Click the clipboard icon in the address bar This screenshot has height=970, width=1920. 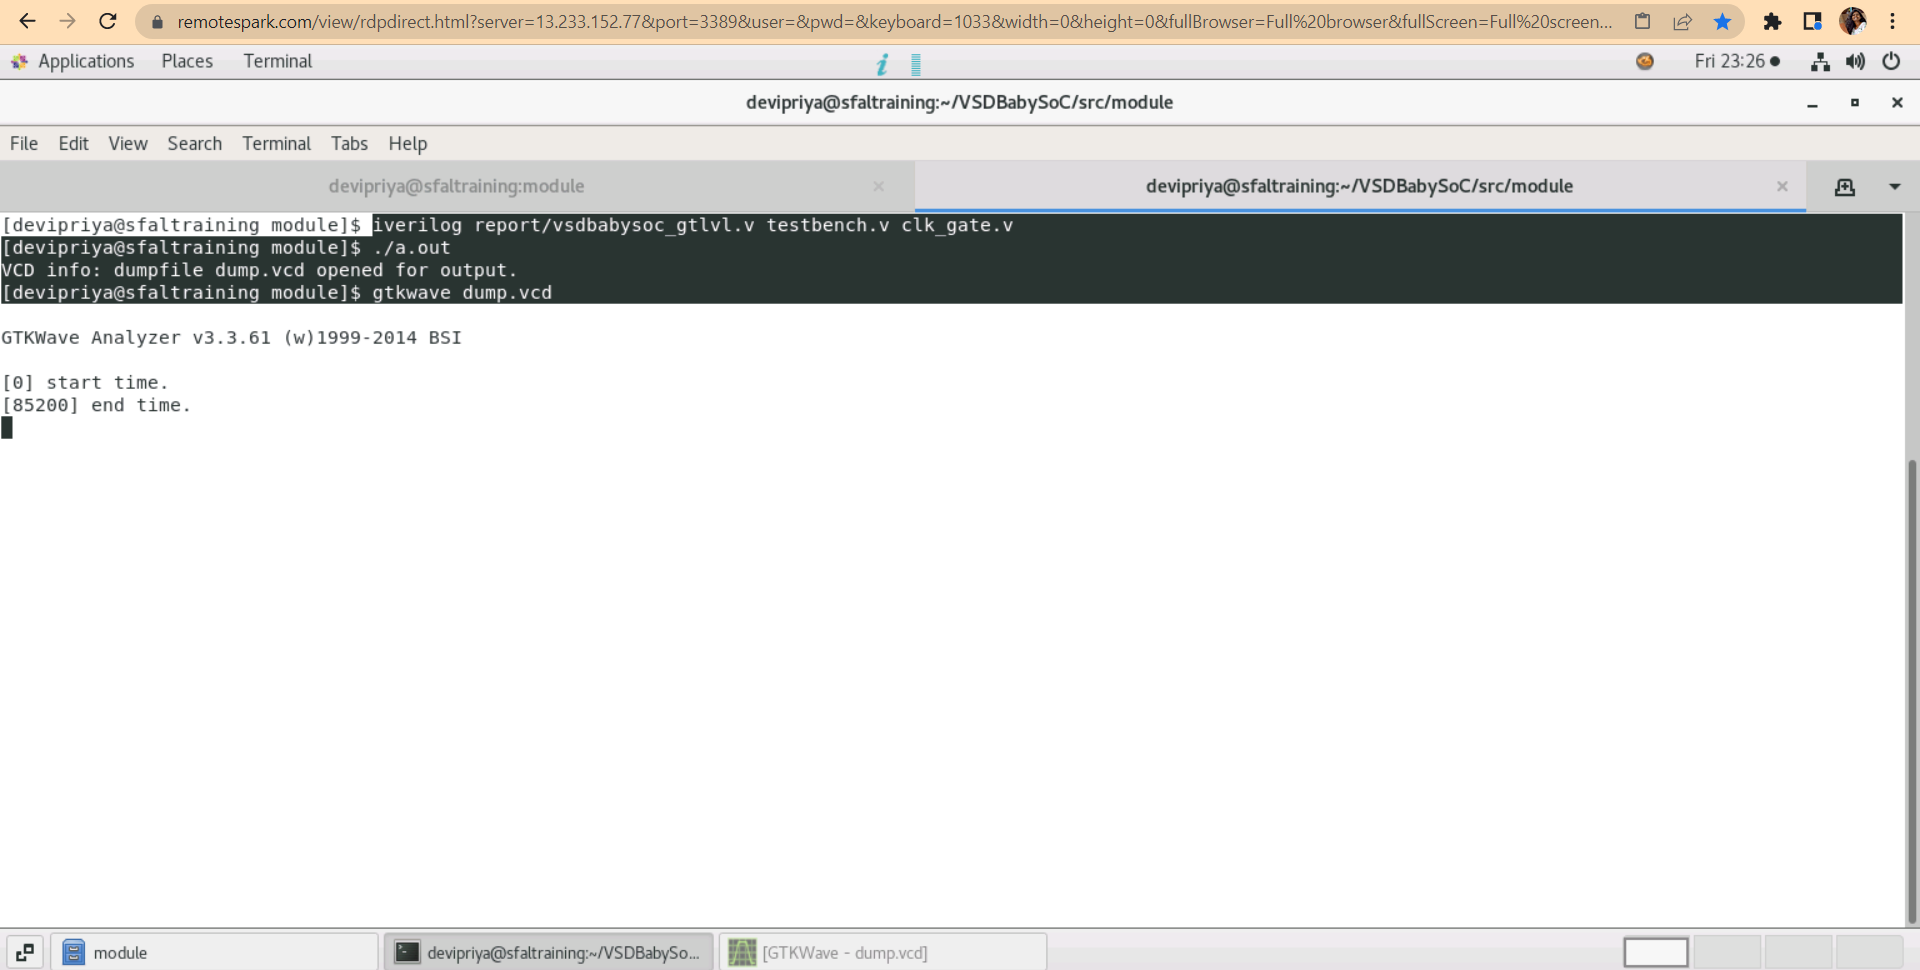click(x=1643, y=21)
